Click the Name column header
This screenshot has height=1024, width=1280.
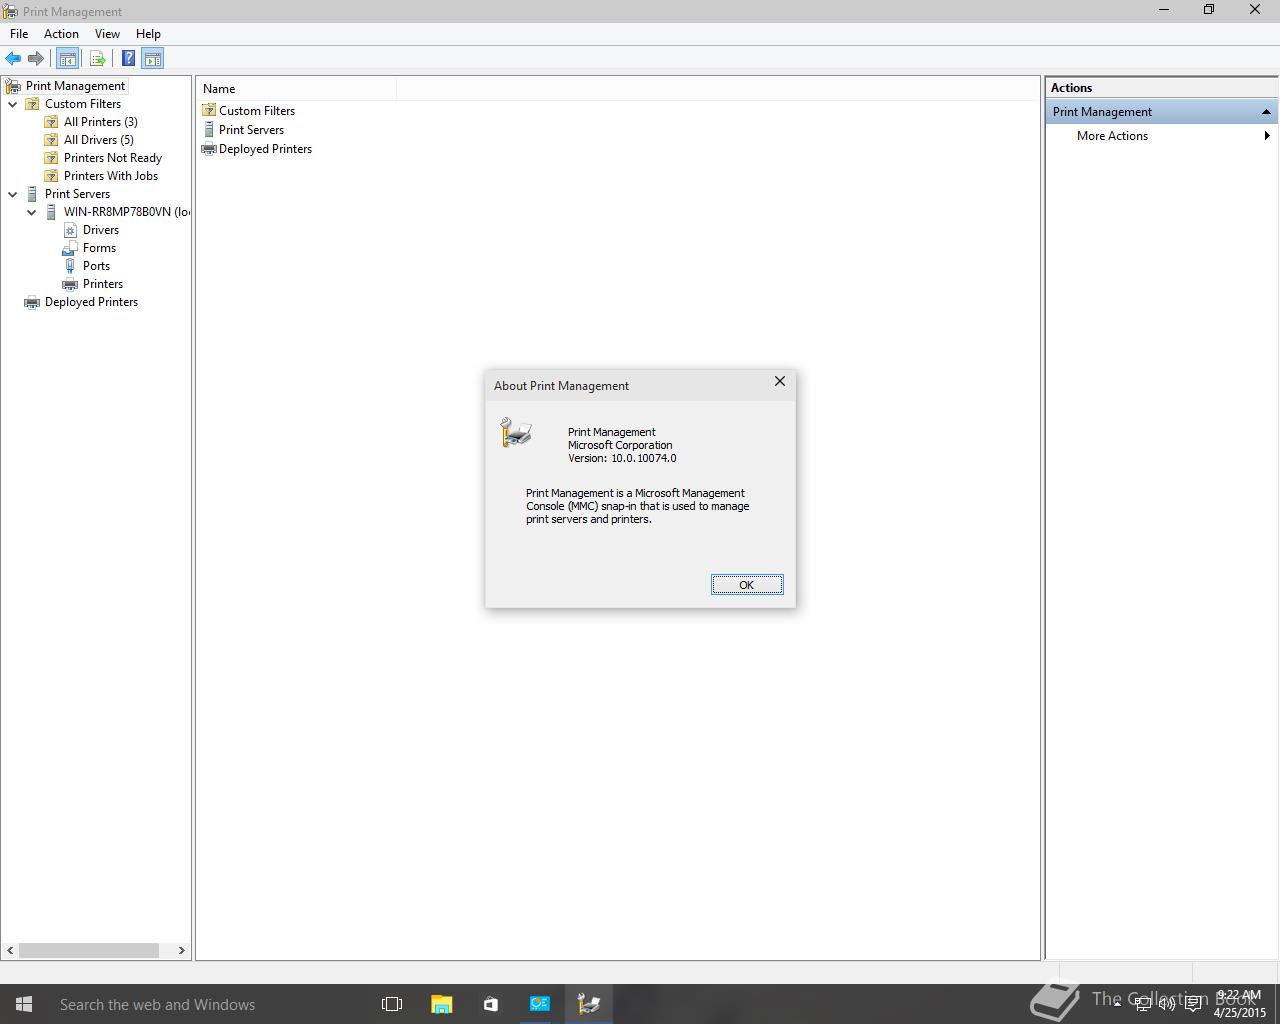297,89
